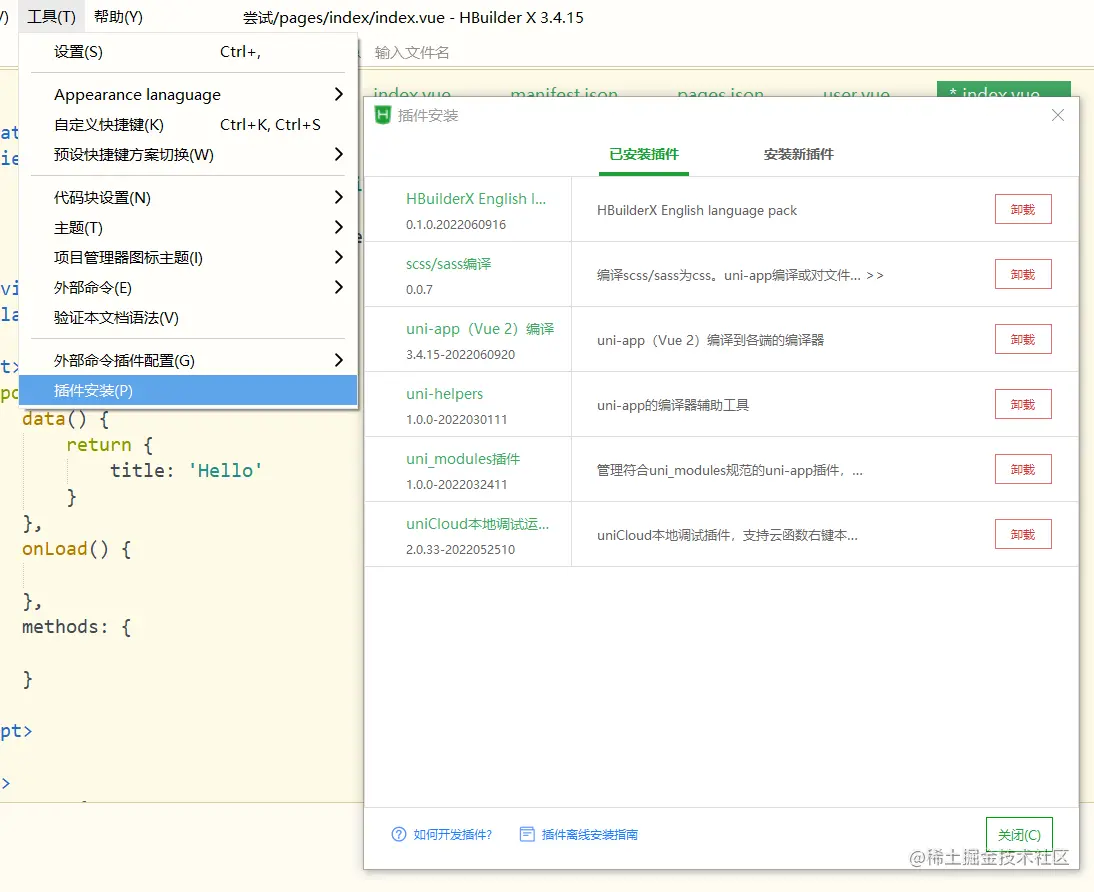Uninstall uniCloud本地调试运行 plugin
Viewport: 1094px width, 892px height.
click(x=1023, y=534)
